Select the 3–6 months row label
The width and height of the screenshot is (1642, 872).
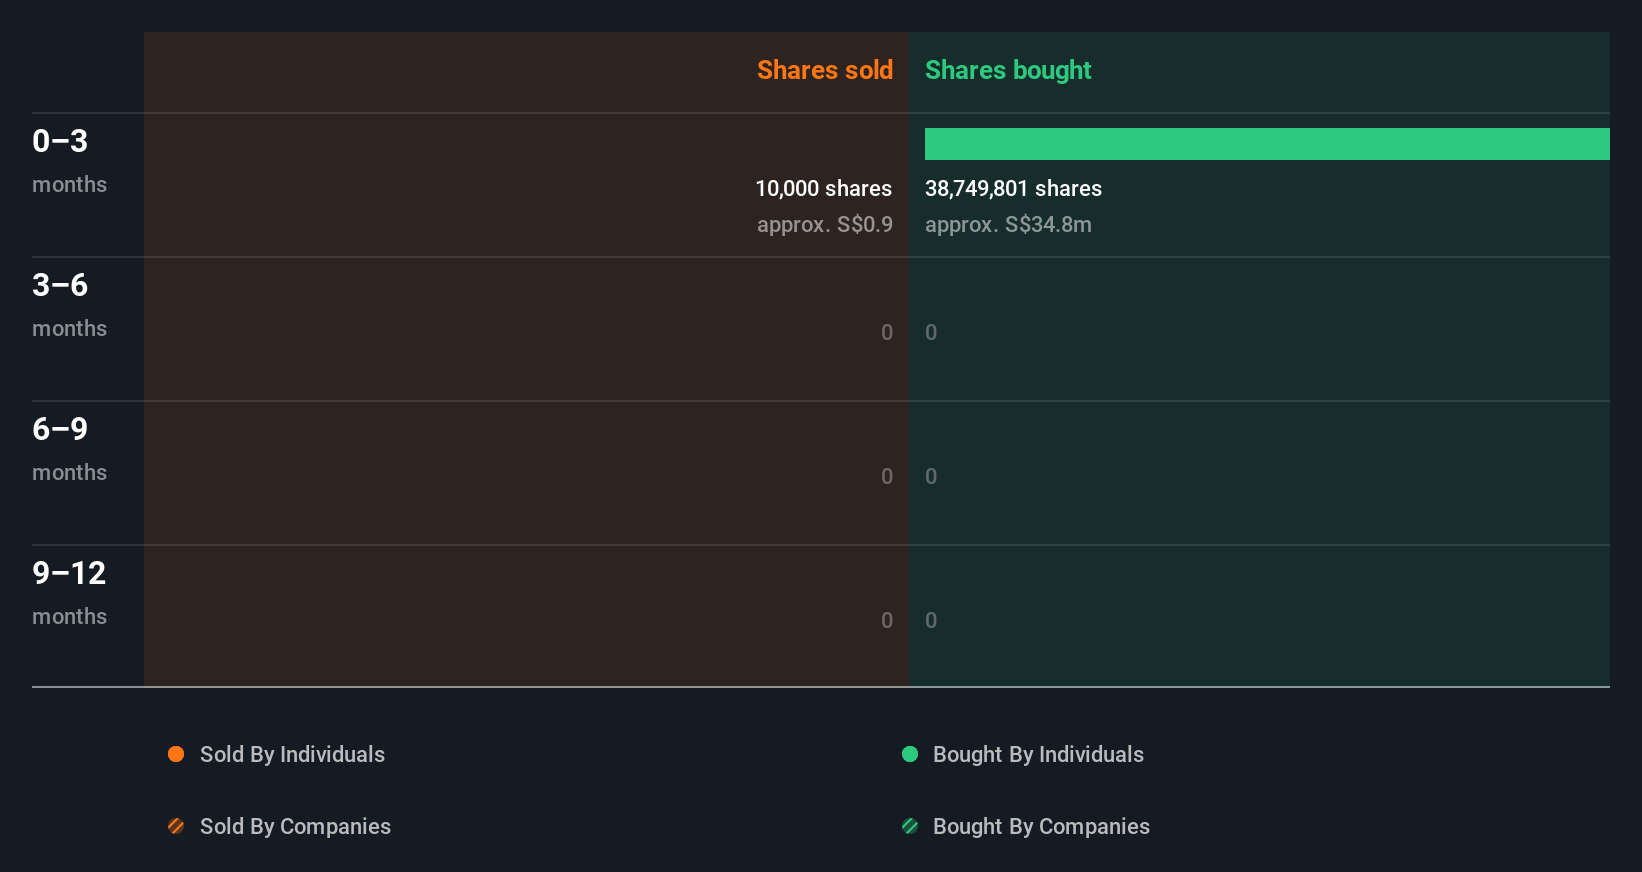[68, 304]
